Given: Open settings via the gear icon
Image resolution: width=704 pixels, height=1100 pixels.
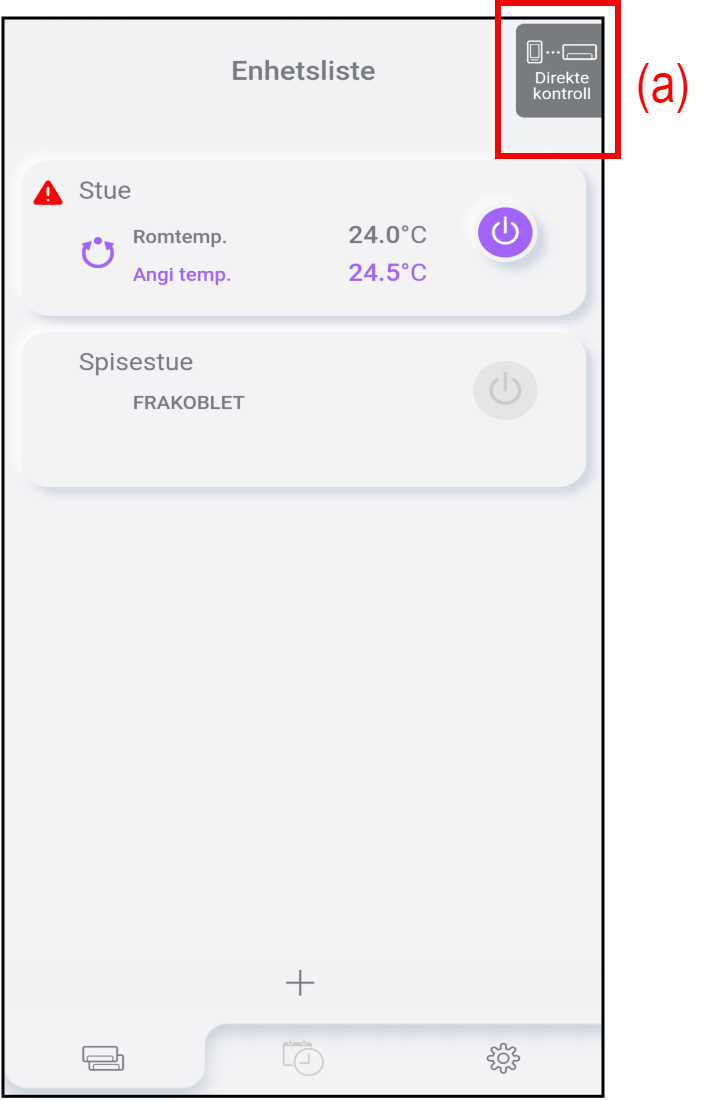Looking at the screenshot, I should (503, 1057).
